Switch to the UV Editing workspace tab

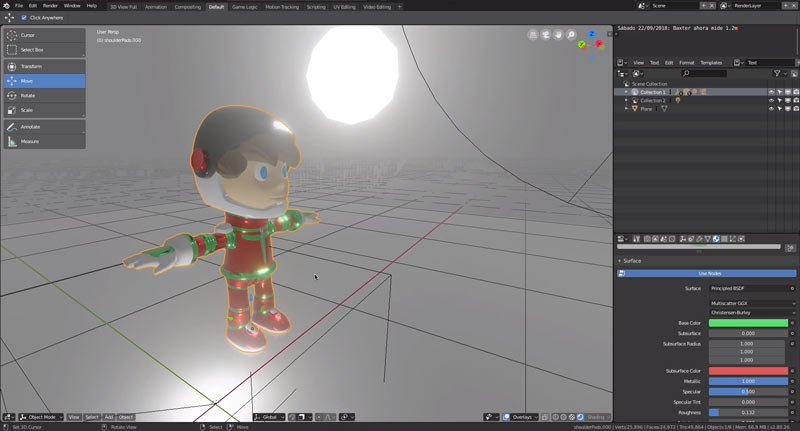[x=344, y=7]
